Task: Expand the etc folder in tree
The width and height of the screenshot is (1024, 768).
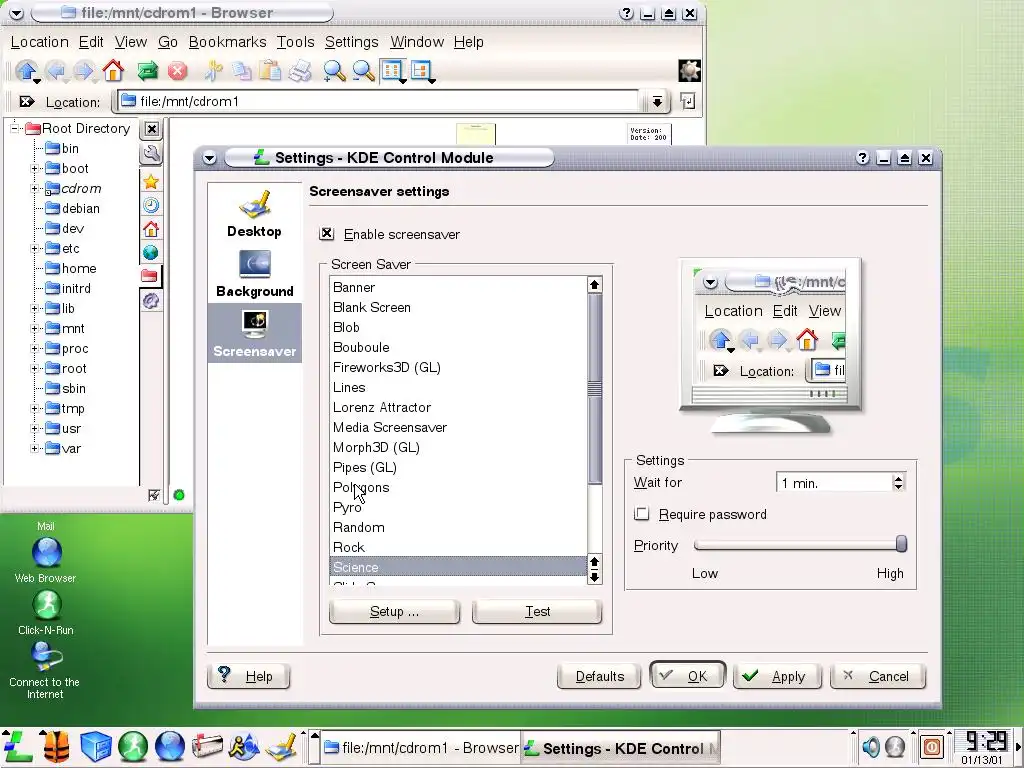Action: (35, 249)
